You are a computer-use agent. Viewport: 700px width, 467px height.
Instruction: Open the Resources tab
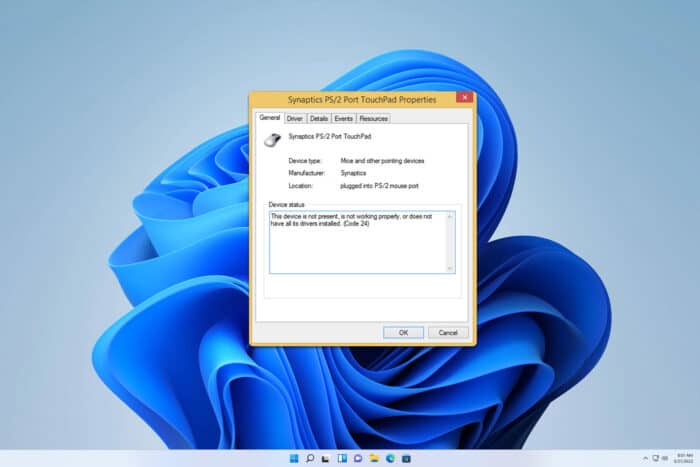click(x=374, y=118)
